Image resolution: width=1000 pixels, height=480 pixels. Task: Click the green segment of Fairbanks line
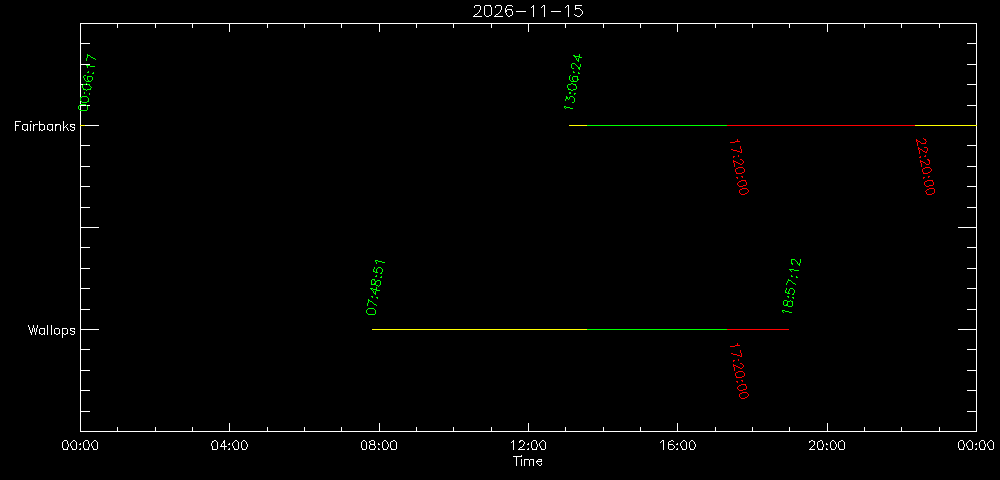coord(657,126)
